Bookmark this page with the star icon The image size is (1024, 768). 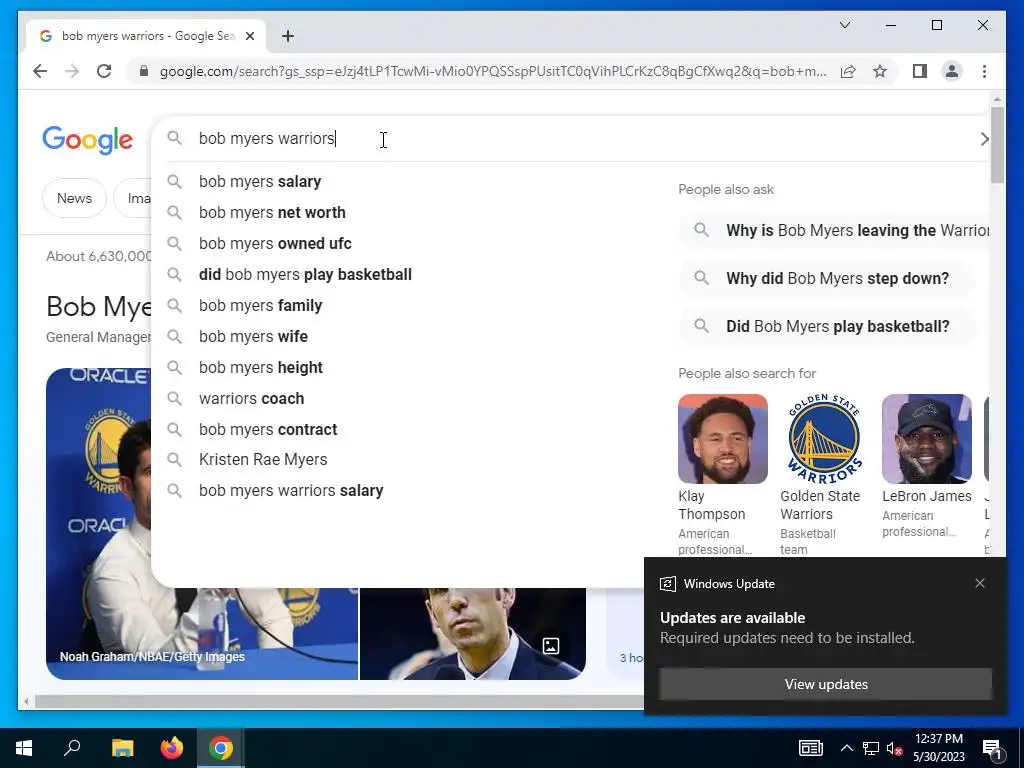point(880,71)
